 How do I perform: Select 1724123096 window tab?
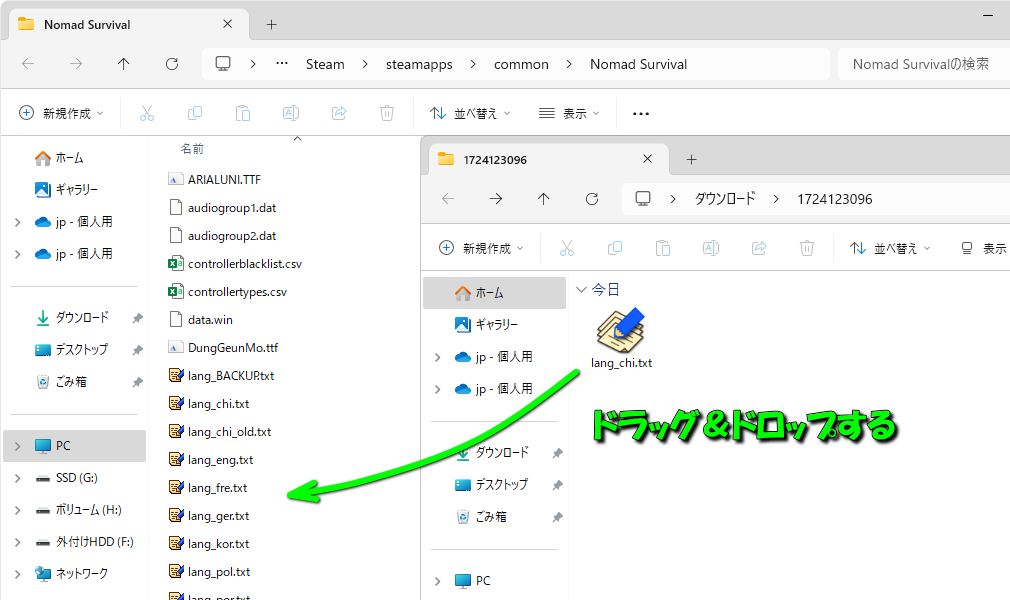point(549,159)
